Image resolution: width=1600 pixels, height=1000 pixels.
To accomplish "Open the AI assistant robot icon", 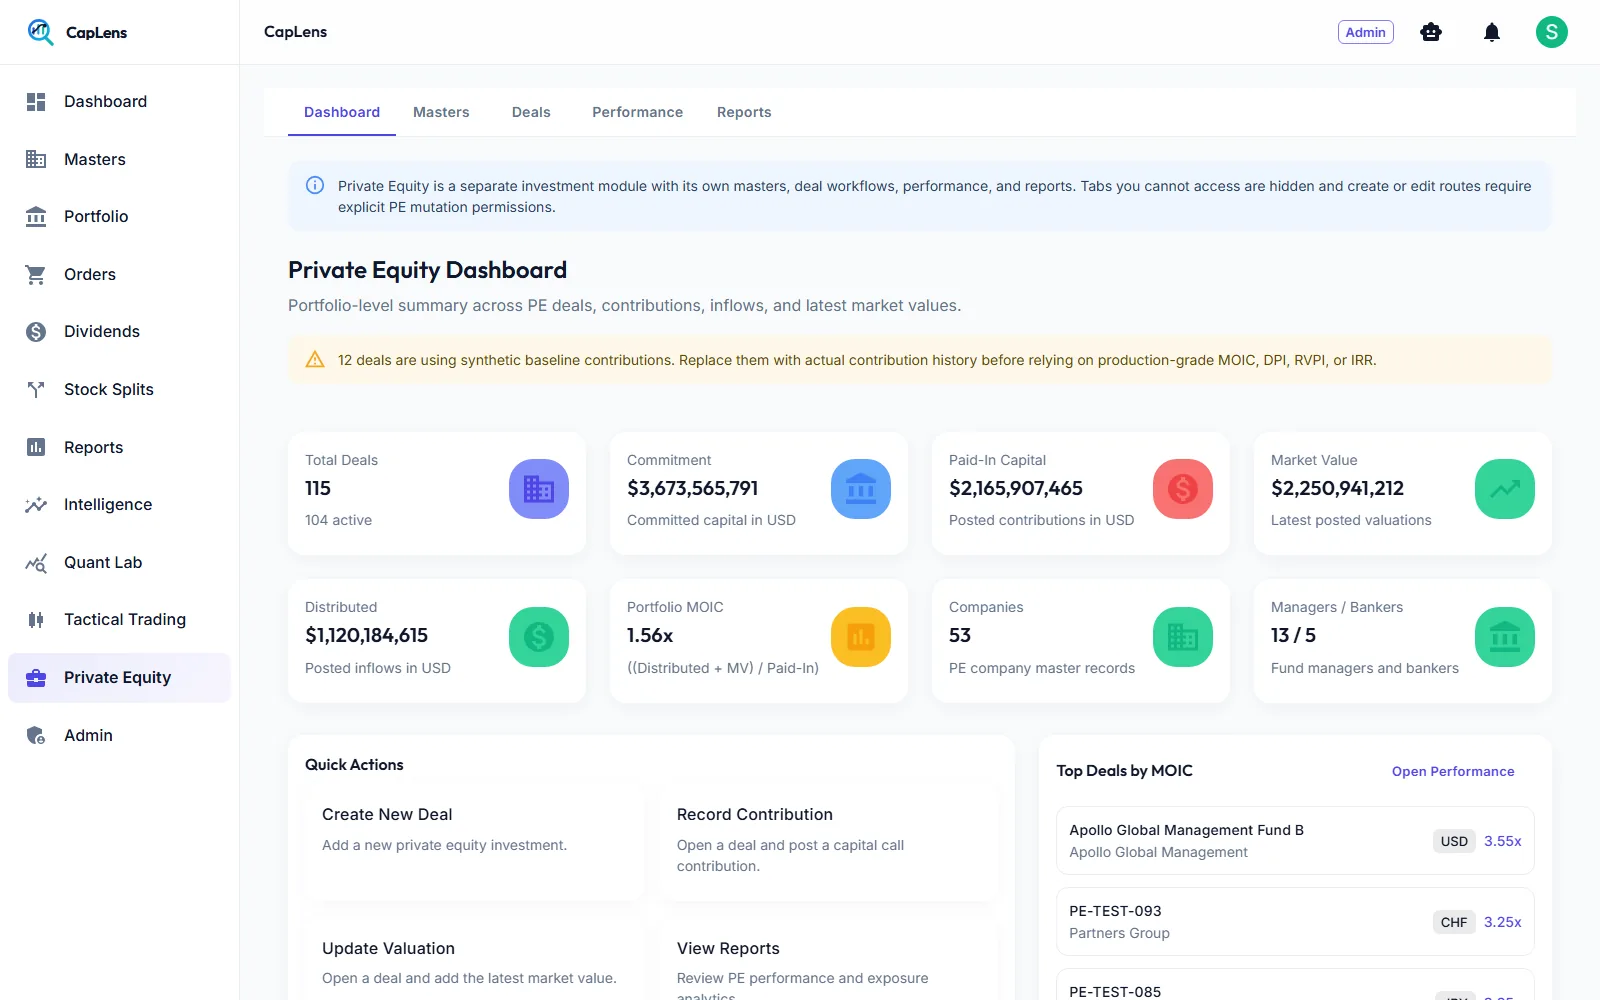I will click(x=1431, y=32).
